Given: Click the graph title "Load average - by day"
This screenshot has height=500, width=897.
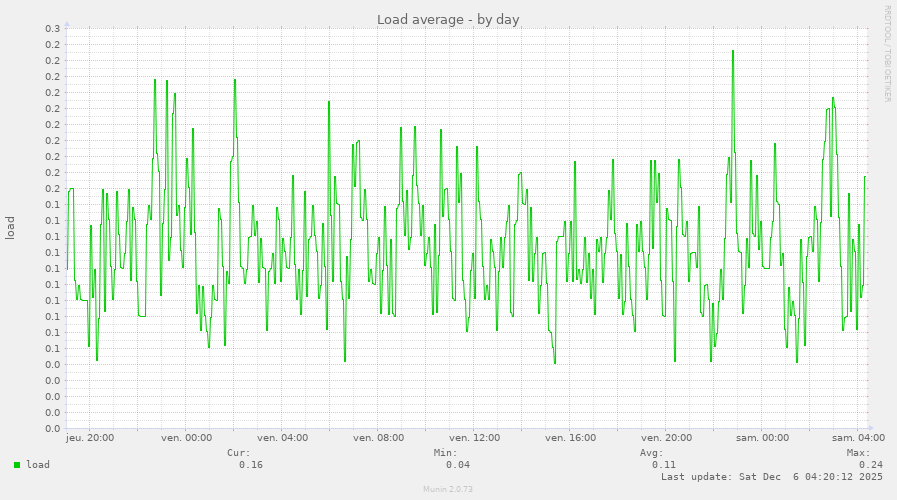Looking at the screenshot, I should (x=448, y=19).
